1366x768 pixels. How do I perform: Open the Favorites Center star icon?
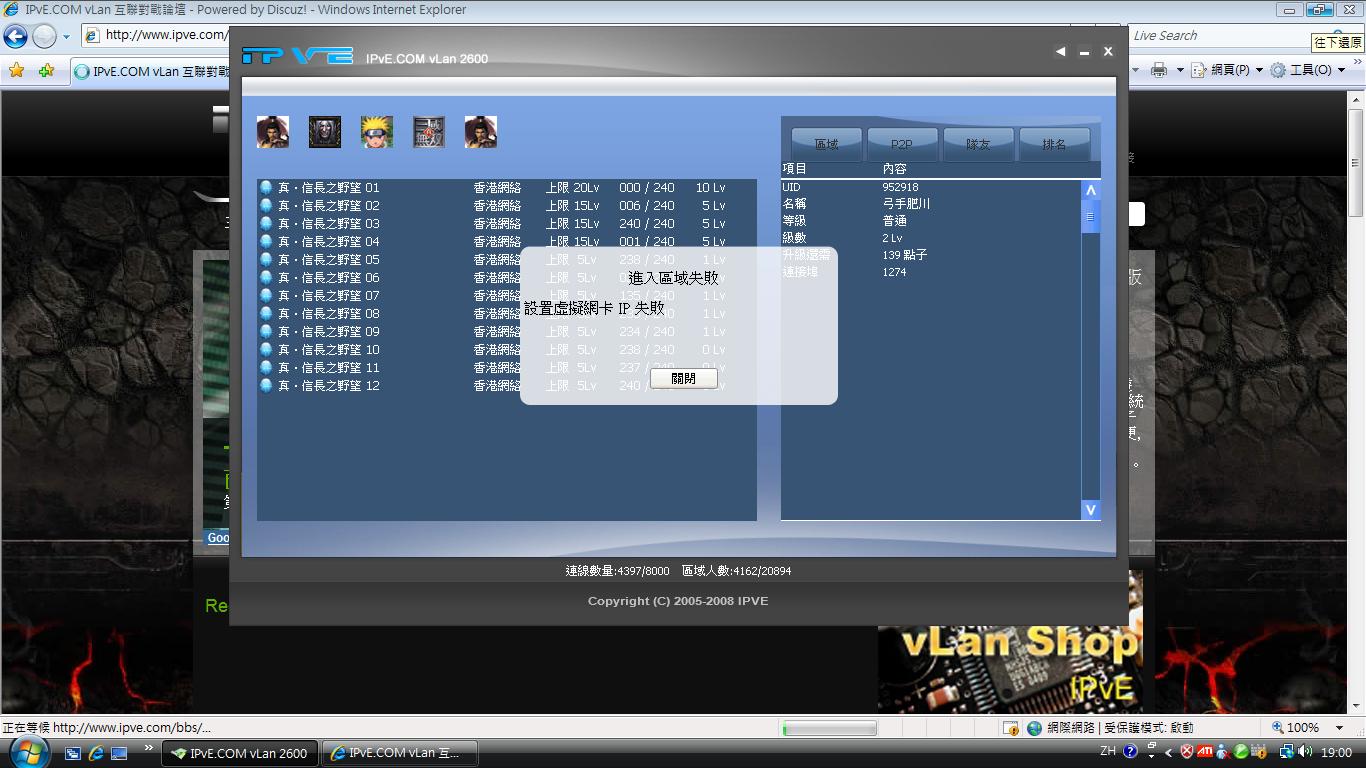tap(16, 71)
